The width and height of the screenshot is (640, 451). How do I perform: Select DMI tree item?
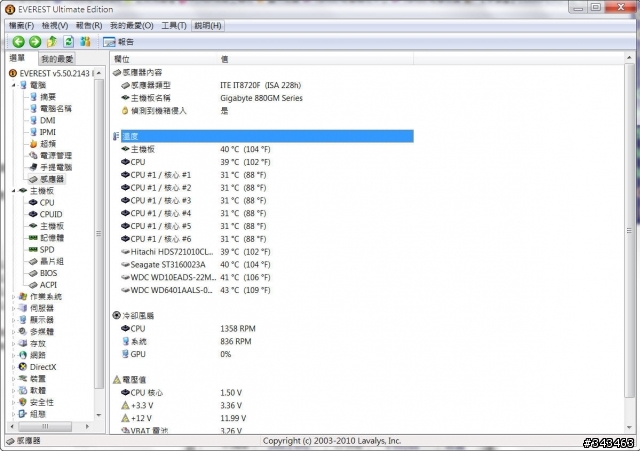[47, 120]
